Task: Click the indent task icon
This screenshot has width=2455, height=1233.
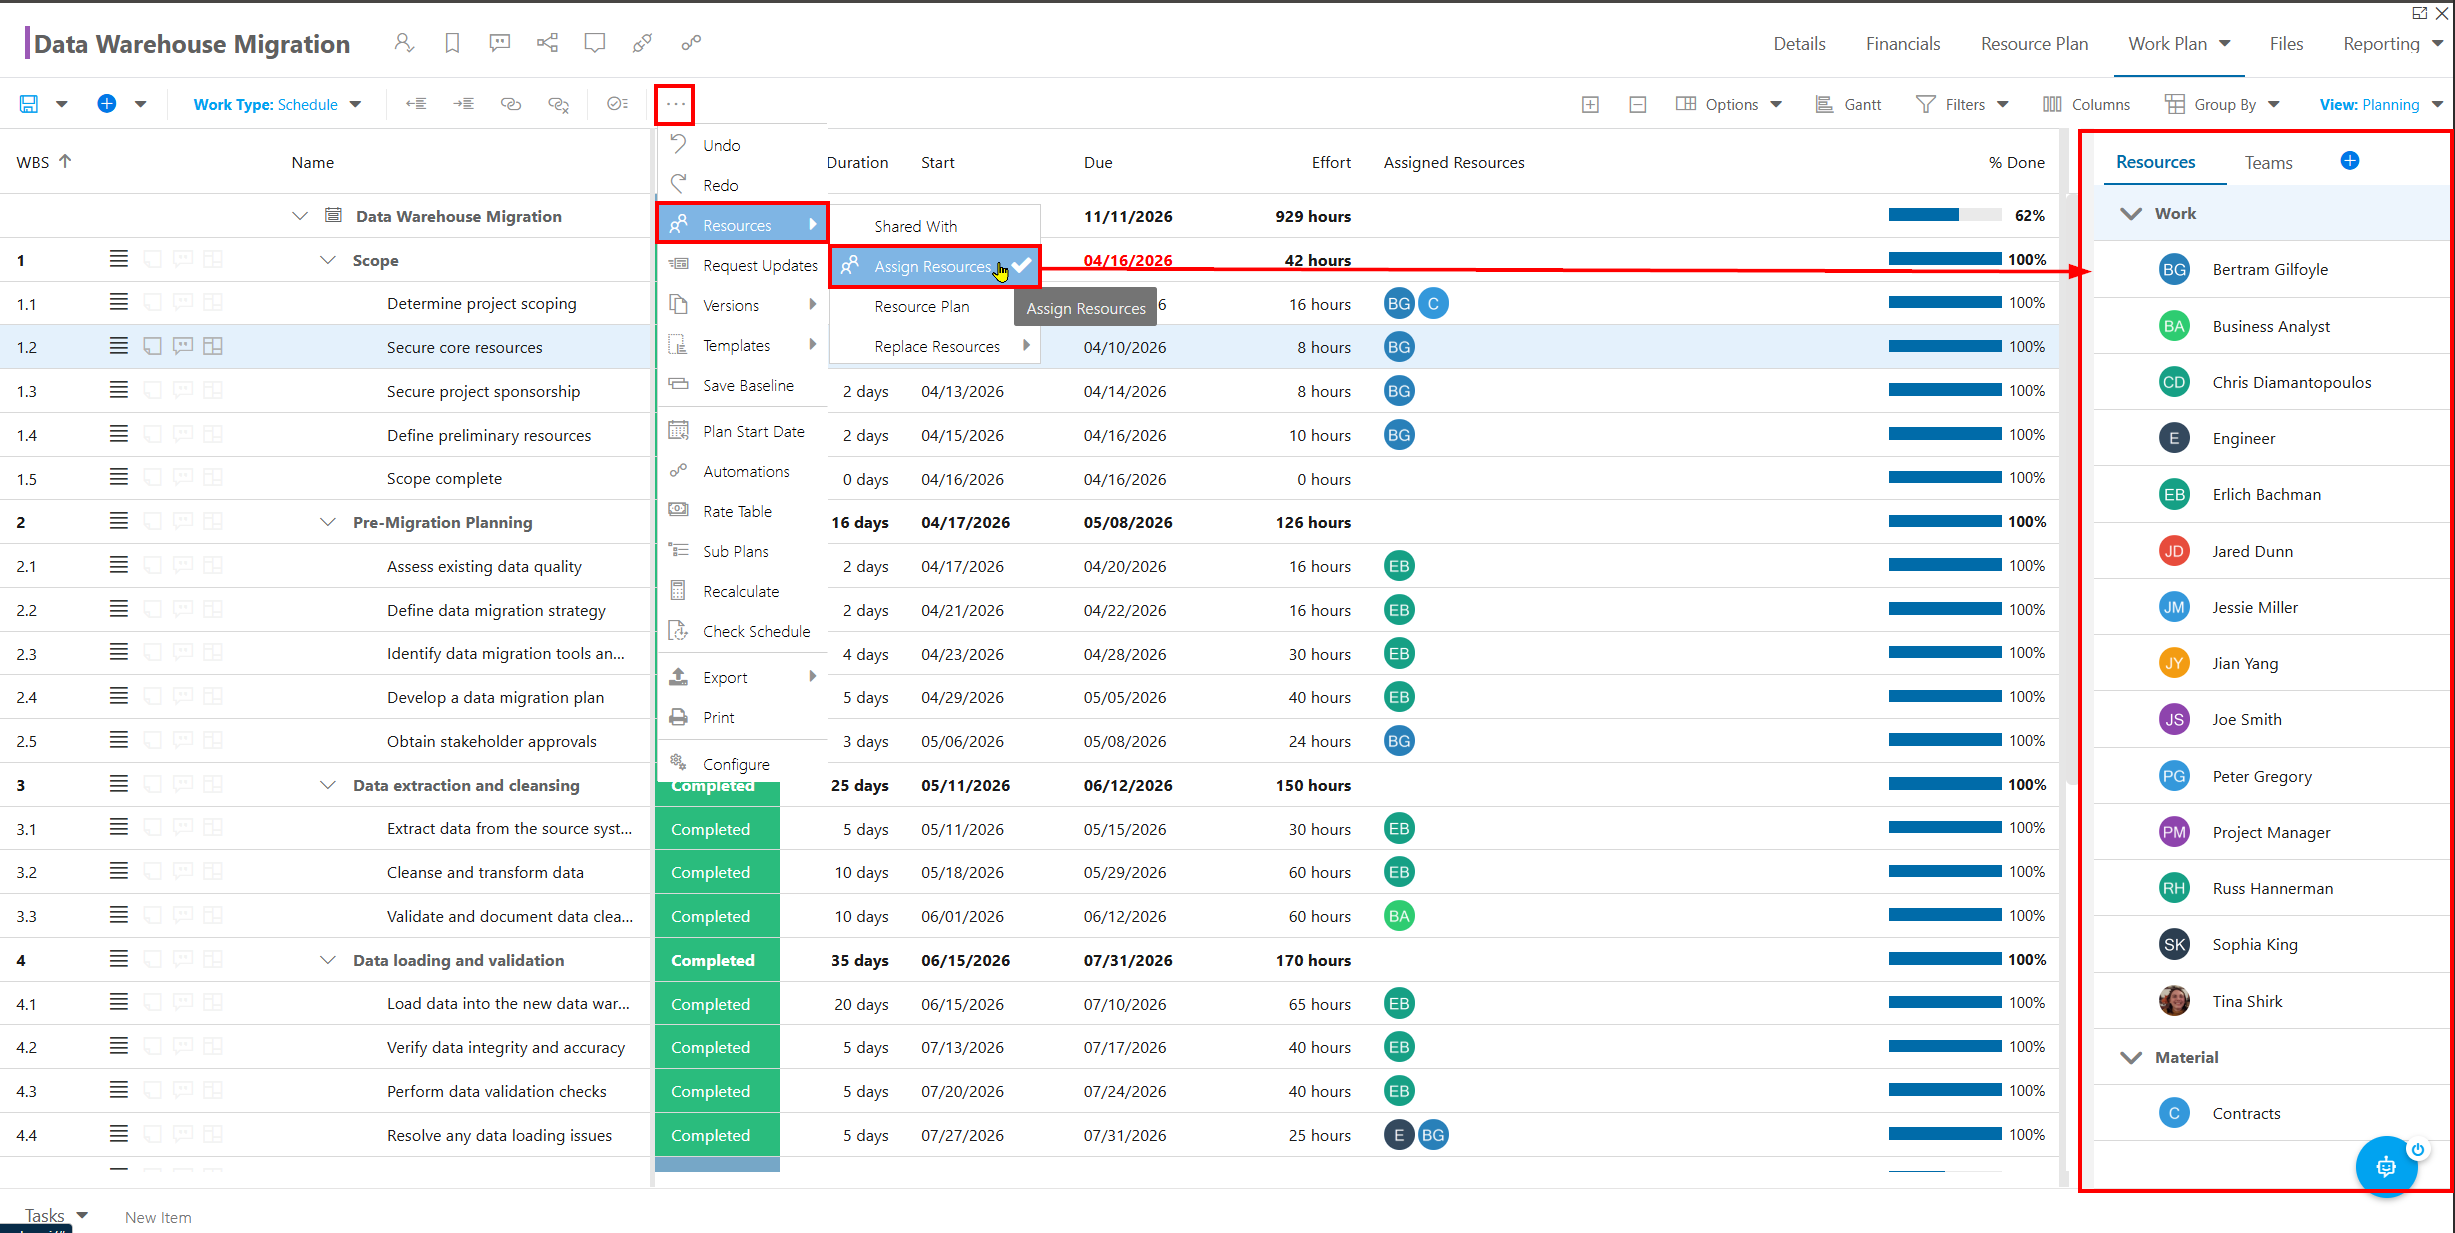Action: pos(463,104)
